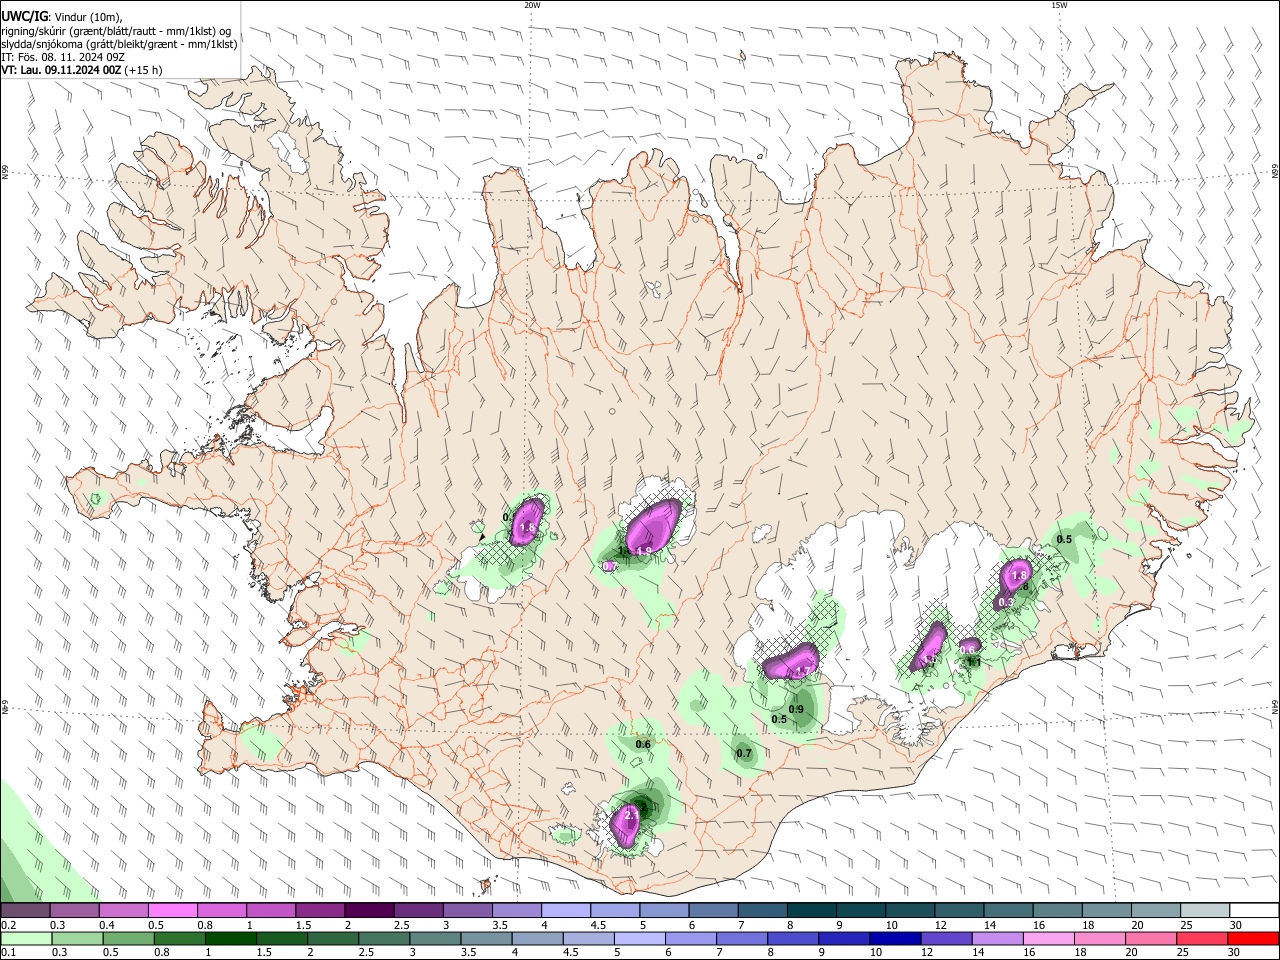Click the 15W longitude label

1059,5
